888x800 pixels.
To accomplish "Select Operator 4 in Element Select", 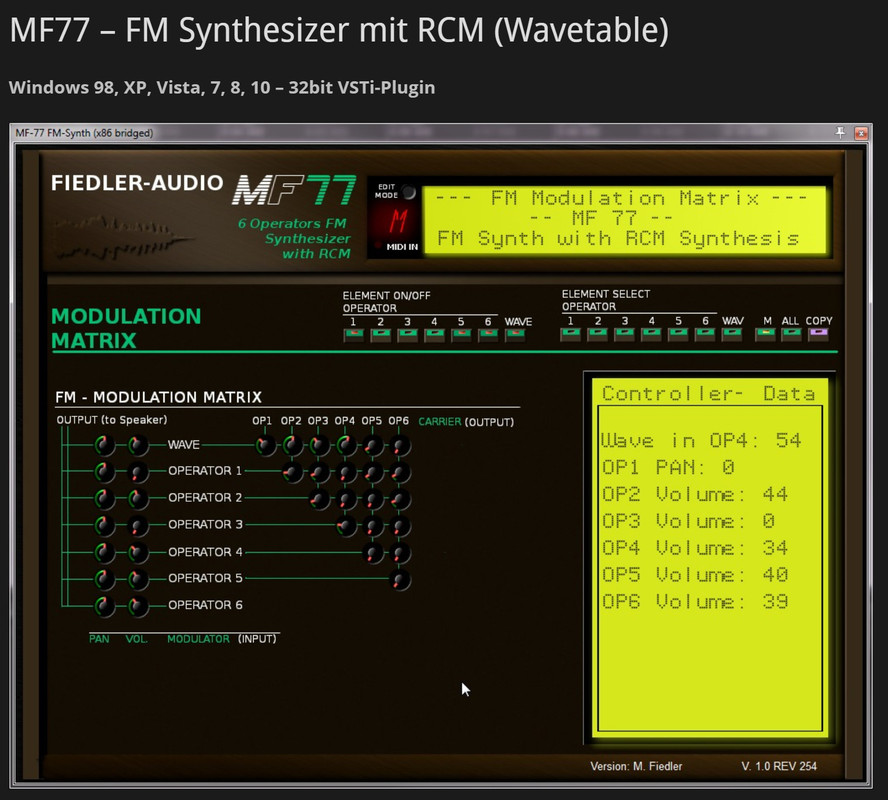I will (x=651, y=334).
